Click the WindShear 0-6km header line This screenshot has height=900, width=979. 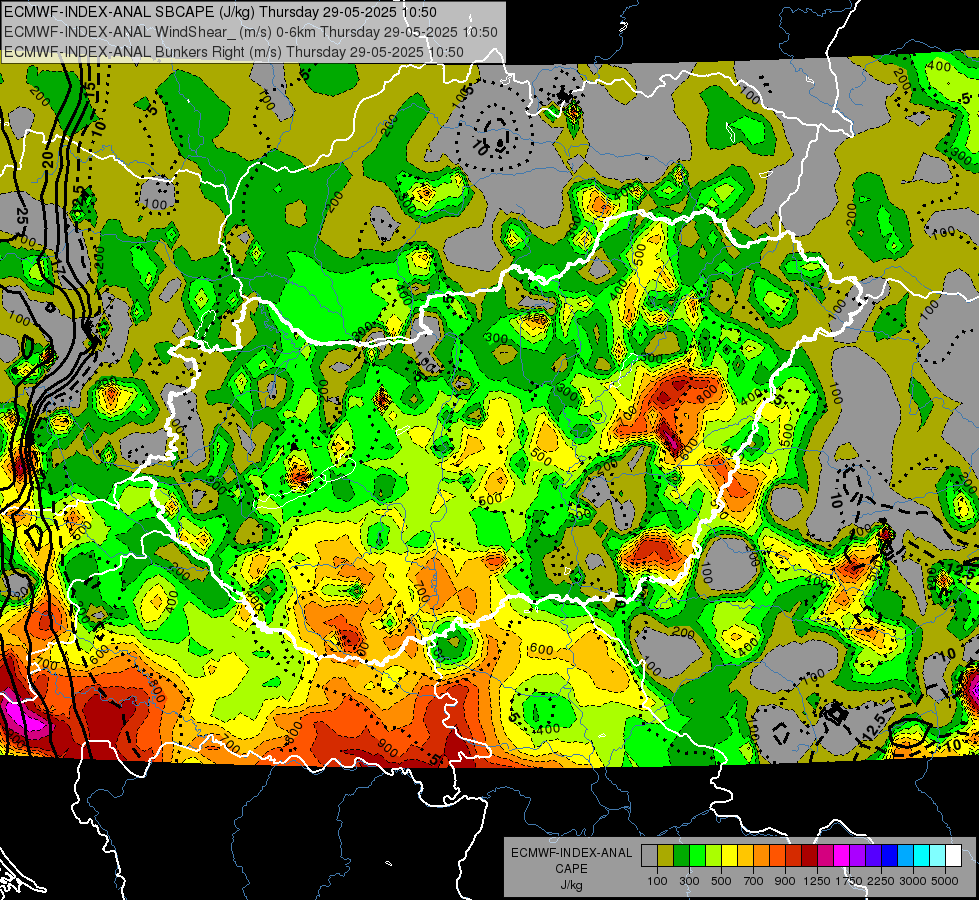point(250,32)
